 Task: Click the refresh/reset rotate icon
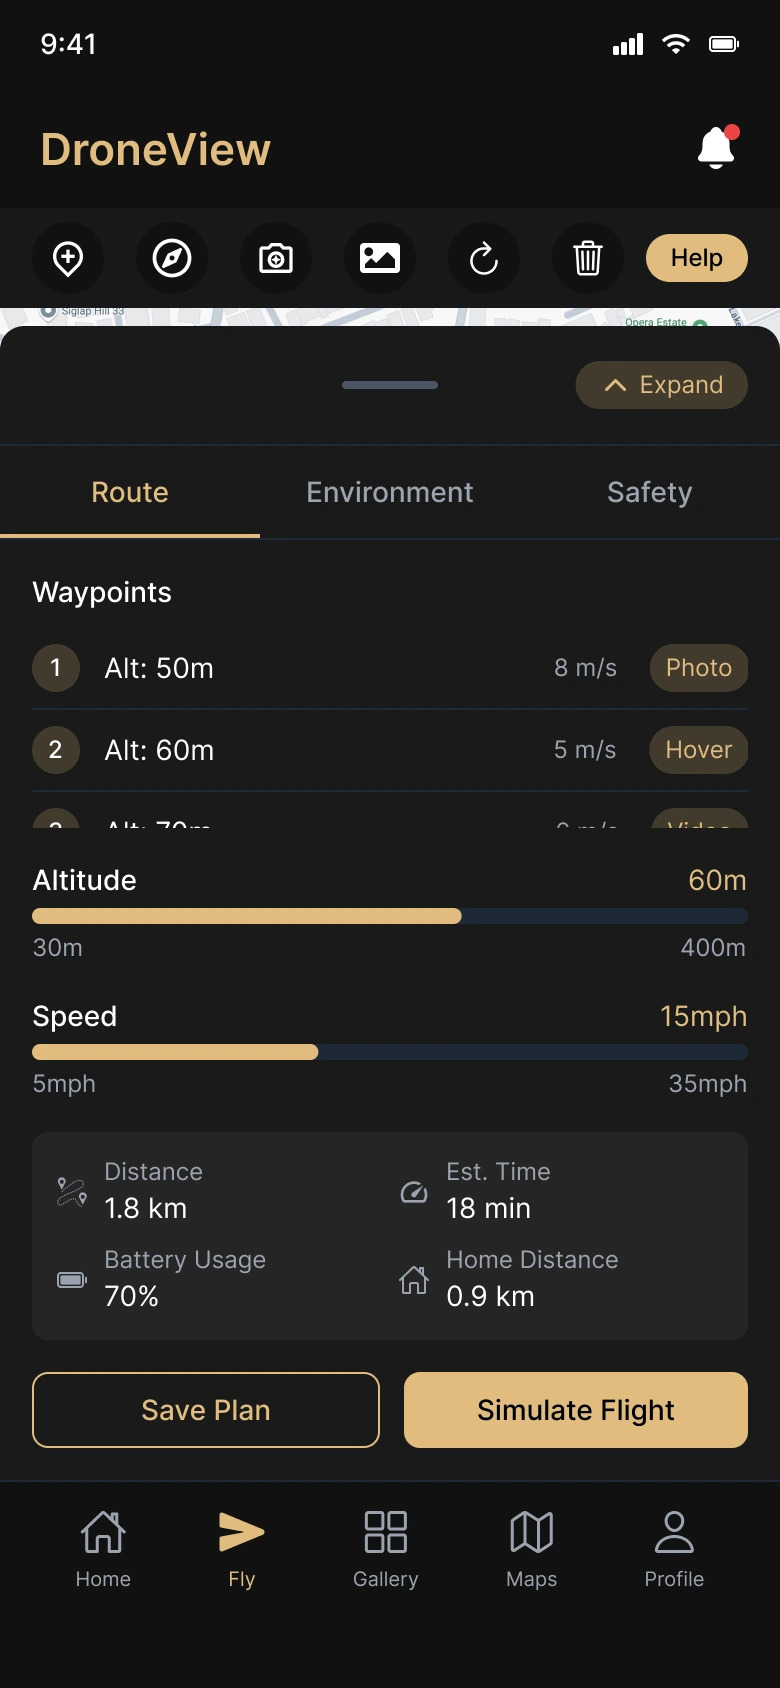pyautogui.click(x=484, y=258)
